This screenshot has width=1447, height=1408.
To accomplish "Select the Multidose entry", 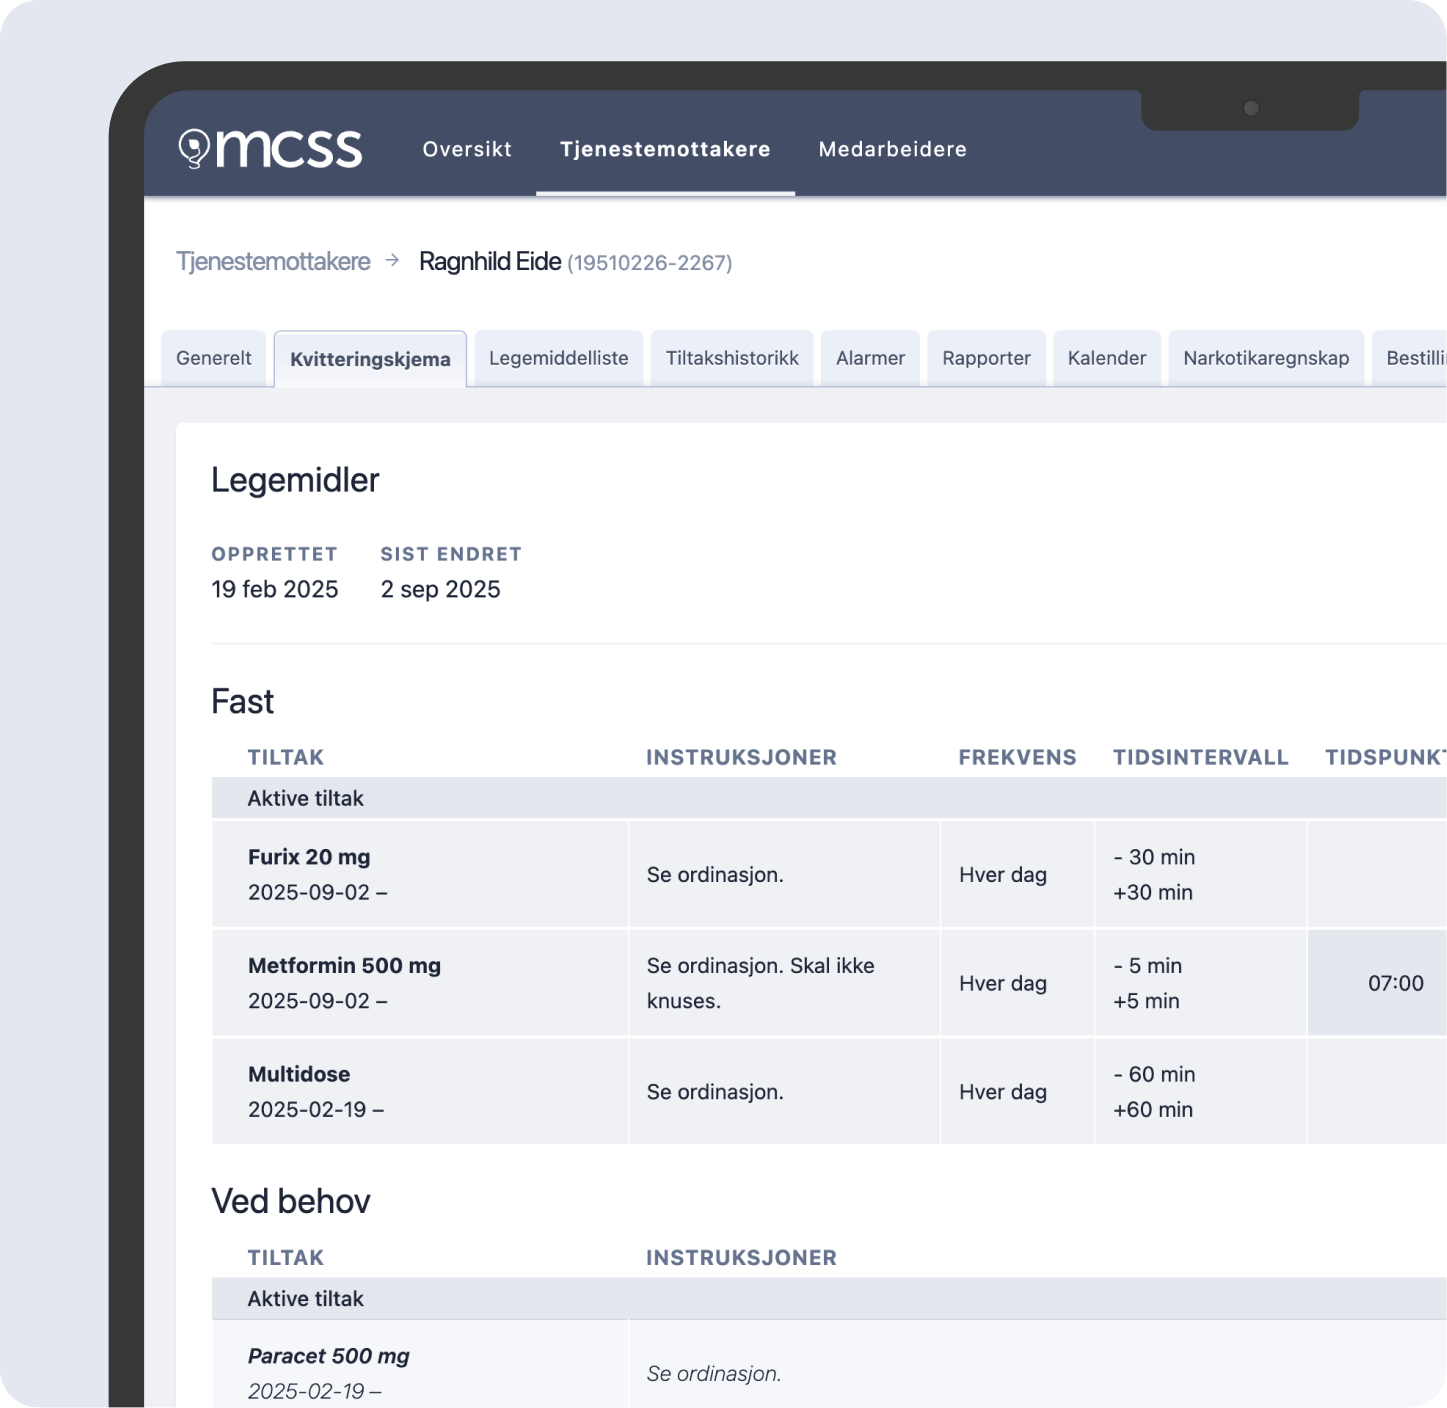I will (x=299, y=1074).
